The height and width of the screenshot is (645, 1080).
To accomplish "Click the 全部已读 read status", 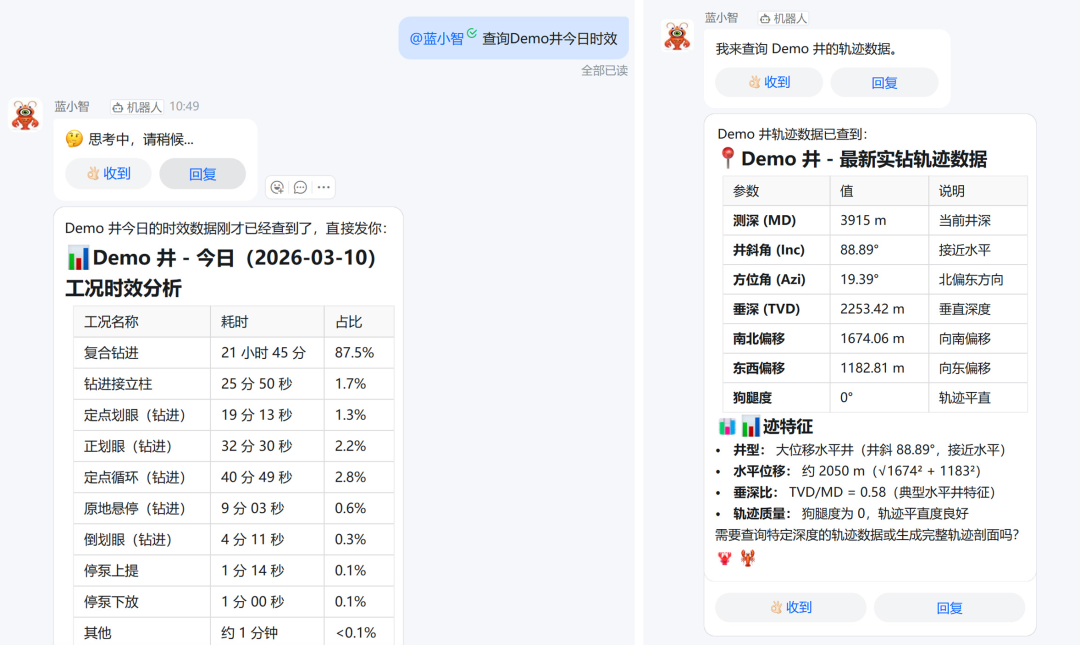I will 604,70.
